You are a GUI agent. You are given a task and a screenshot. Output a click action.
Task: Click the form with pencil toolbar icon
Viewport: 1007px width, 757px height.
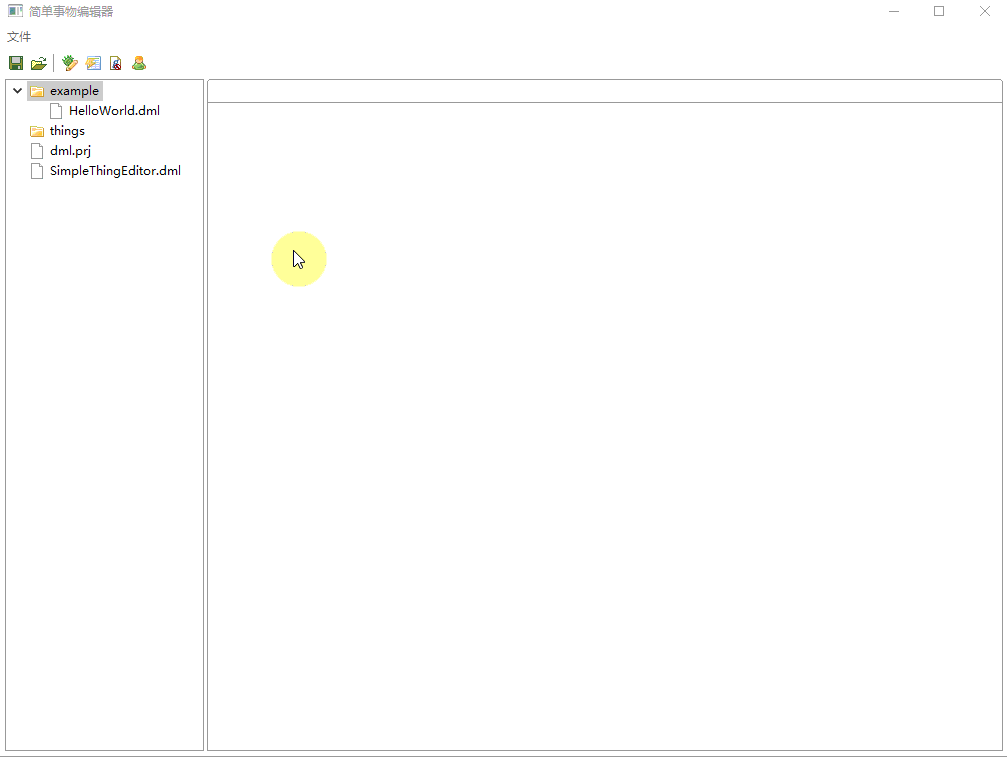coord(93,63)
